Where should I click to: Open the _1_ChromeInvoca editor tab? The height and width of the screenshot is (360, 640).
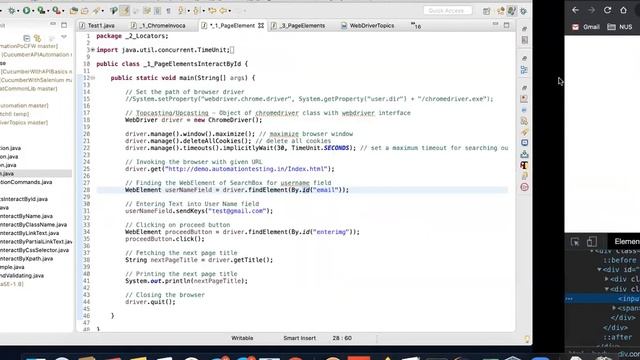click(x=158, y=26)
